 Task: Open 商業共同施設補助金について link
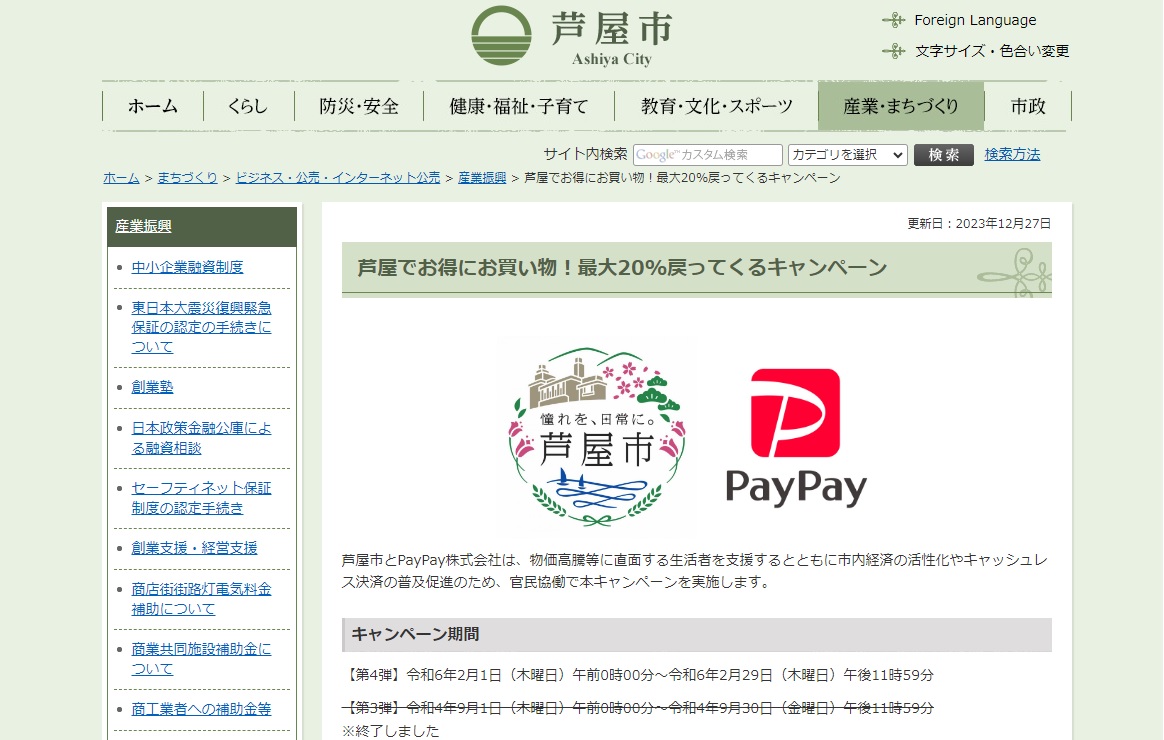pos(201,659)
